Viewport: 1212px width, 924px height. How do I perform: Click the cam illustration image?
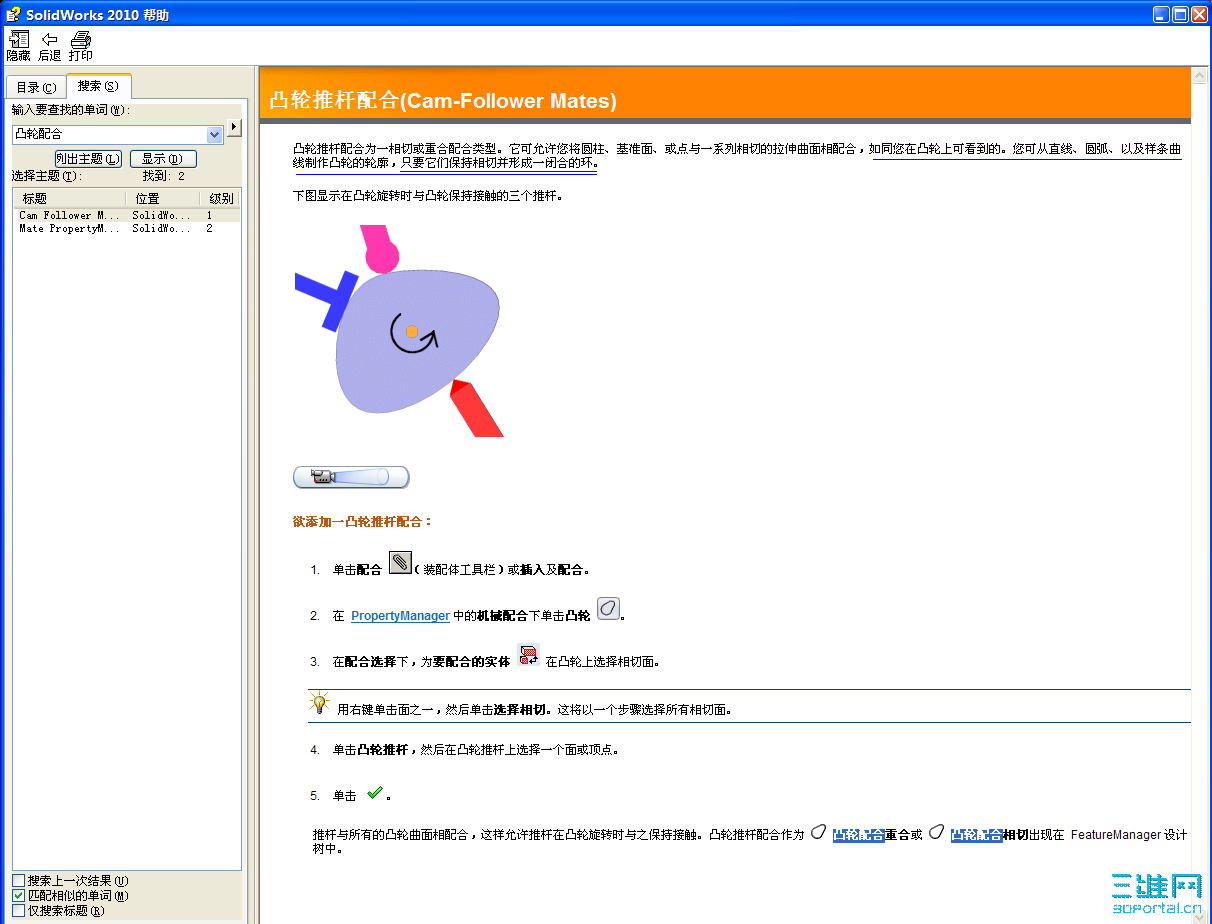coord(399,331)
